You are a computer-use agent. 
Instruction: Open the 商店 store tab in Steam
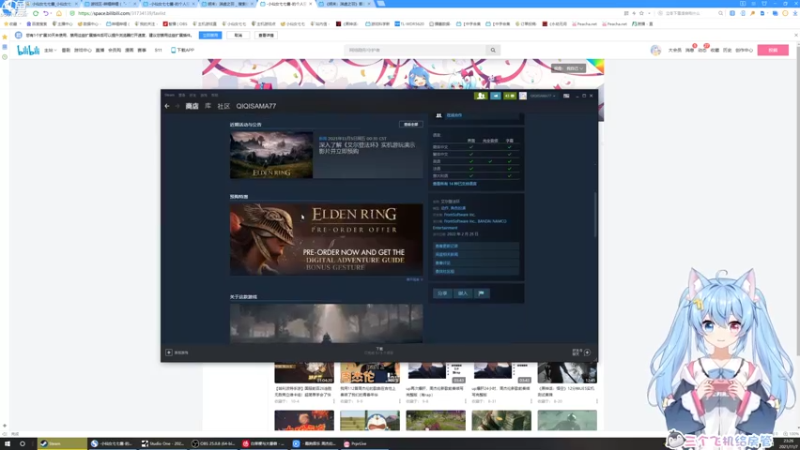tap(192, 106)
